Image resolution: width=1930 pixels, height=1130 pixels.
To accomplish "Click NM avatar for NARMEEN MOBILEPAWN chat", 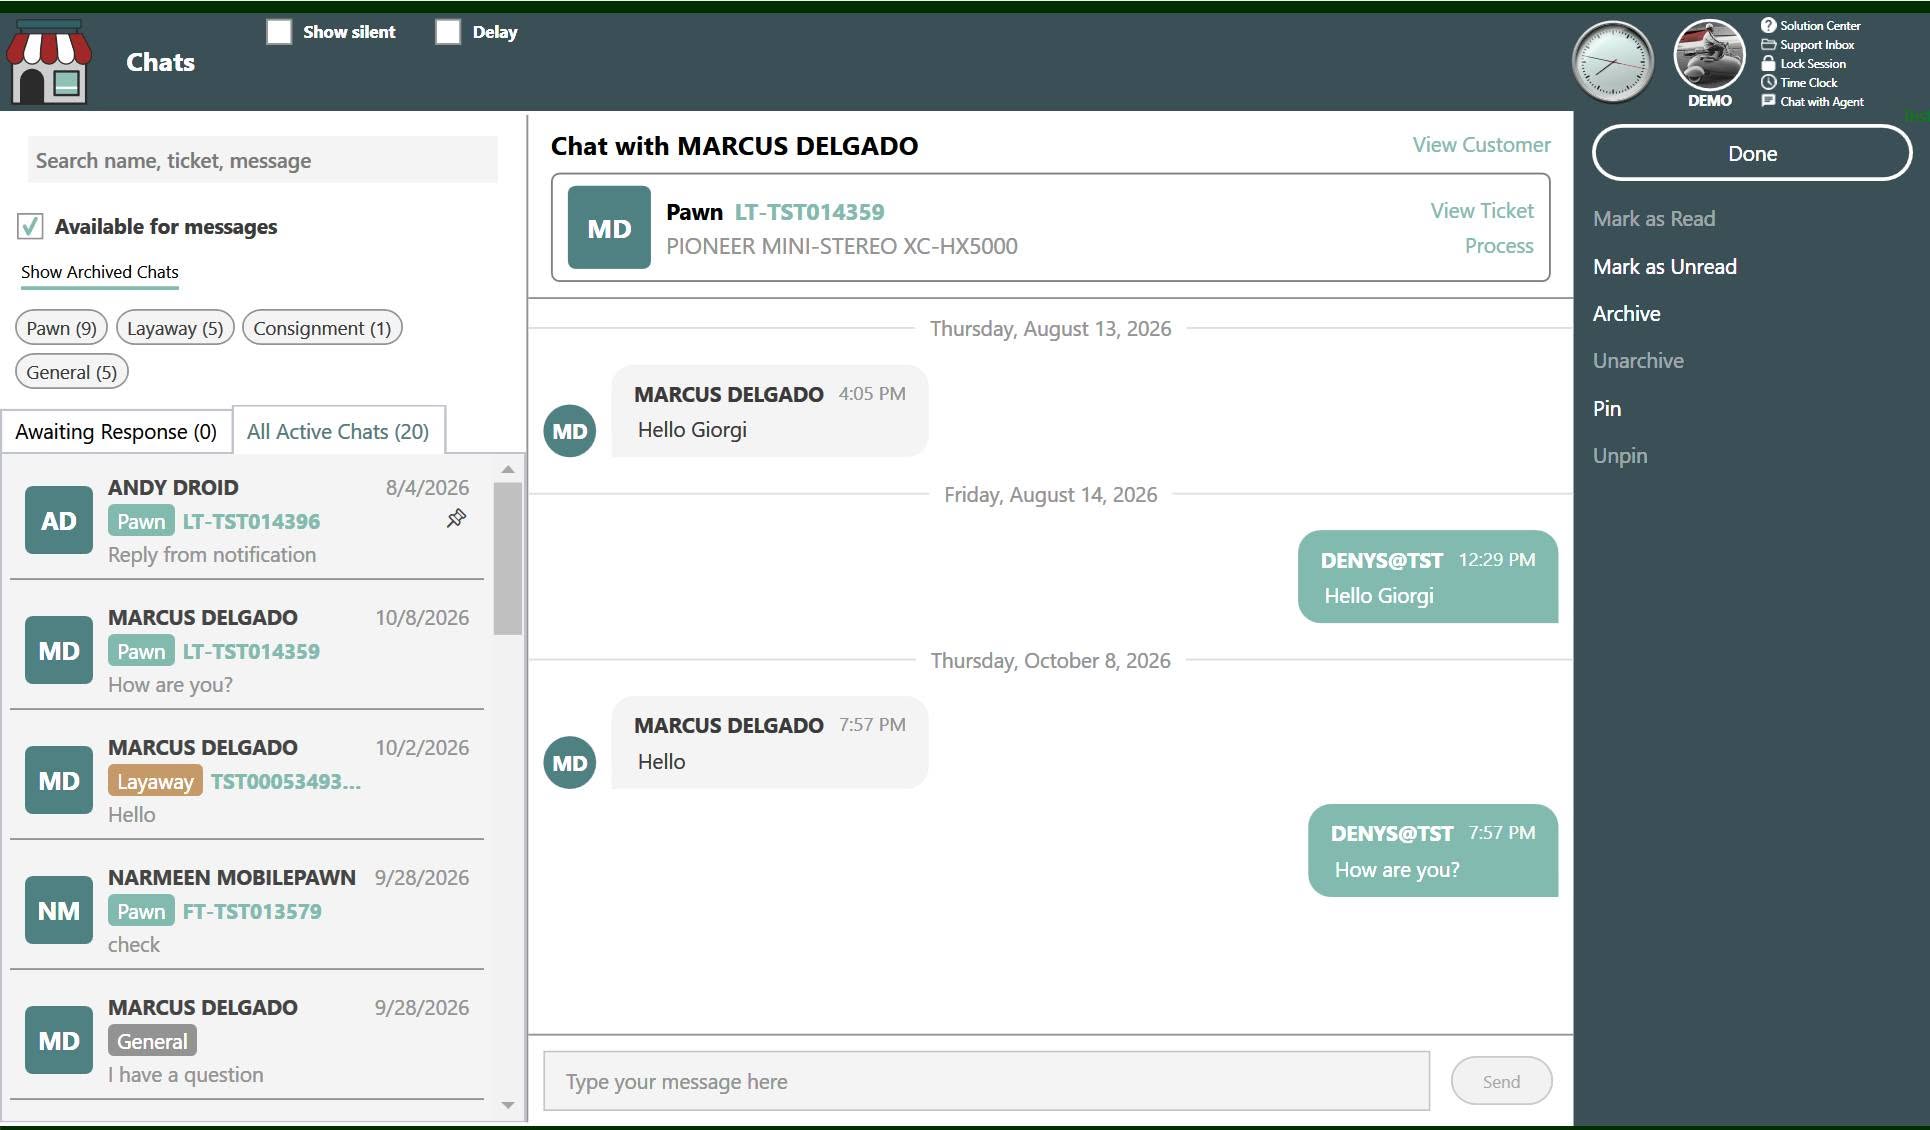I will (x=59, y=910).
